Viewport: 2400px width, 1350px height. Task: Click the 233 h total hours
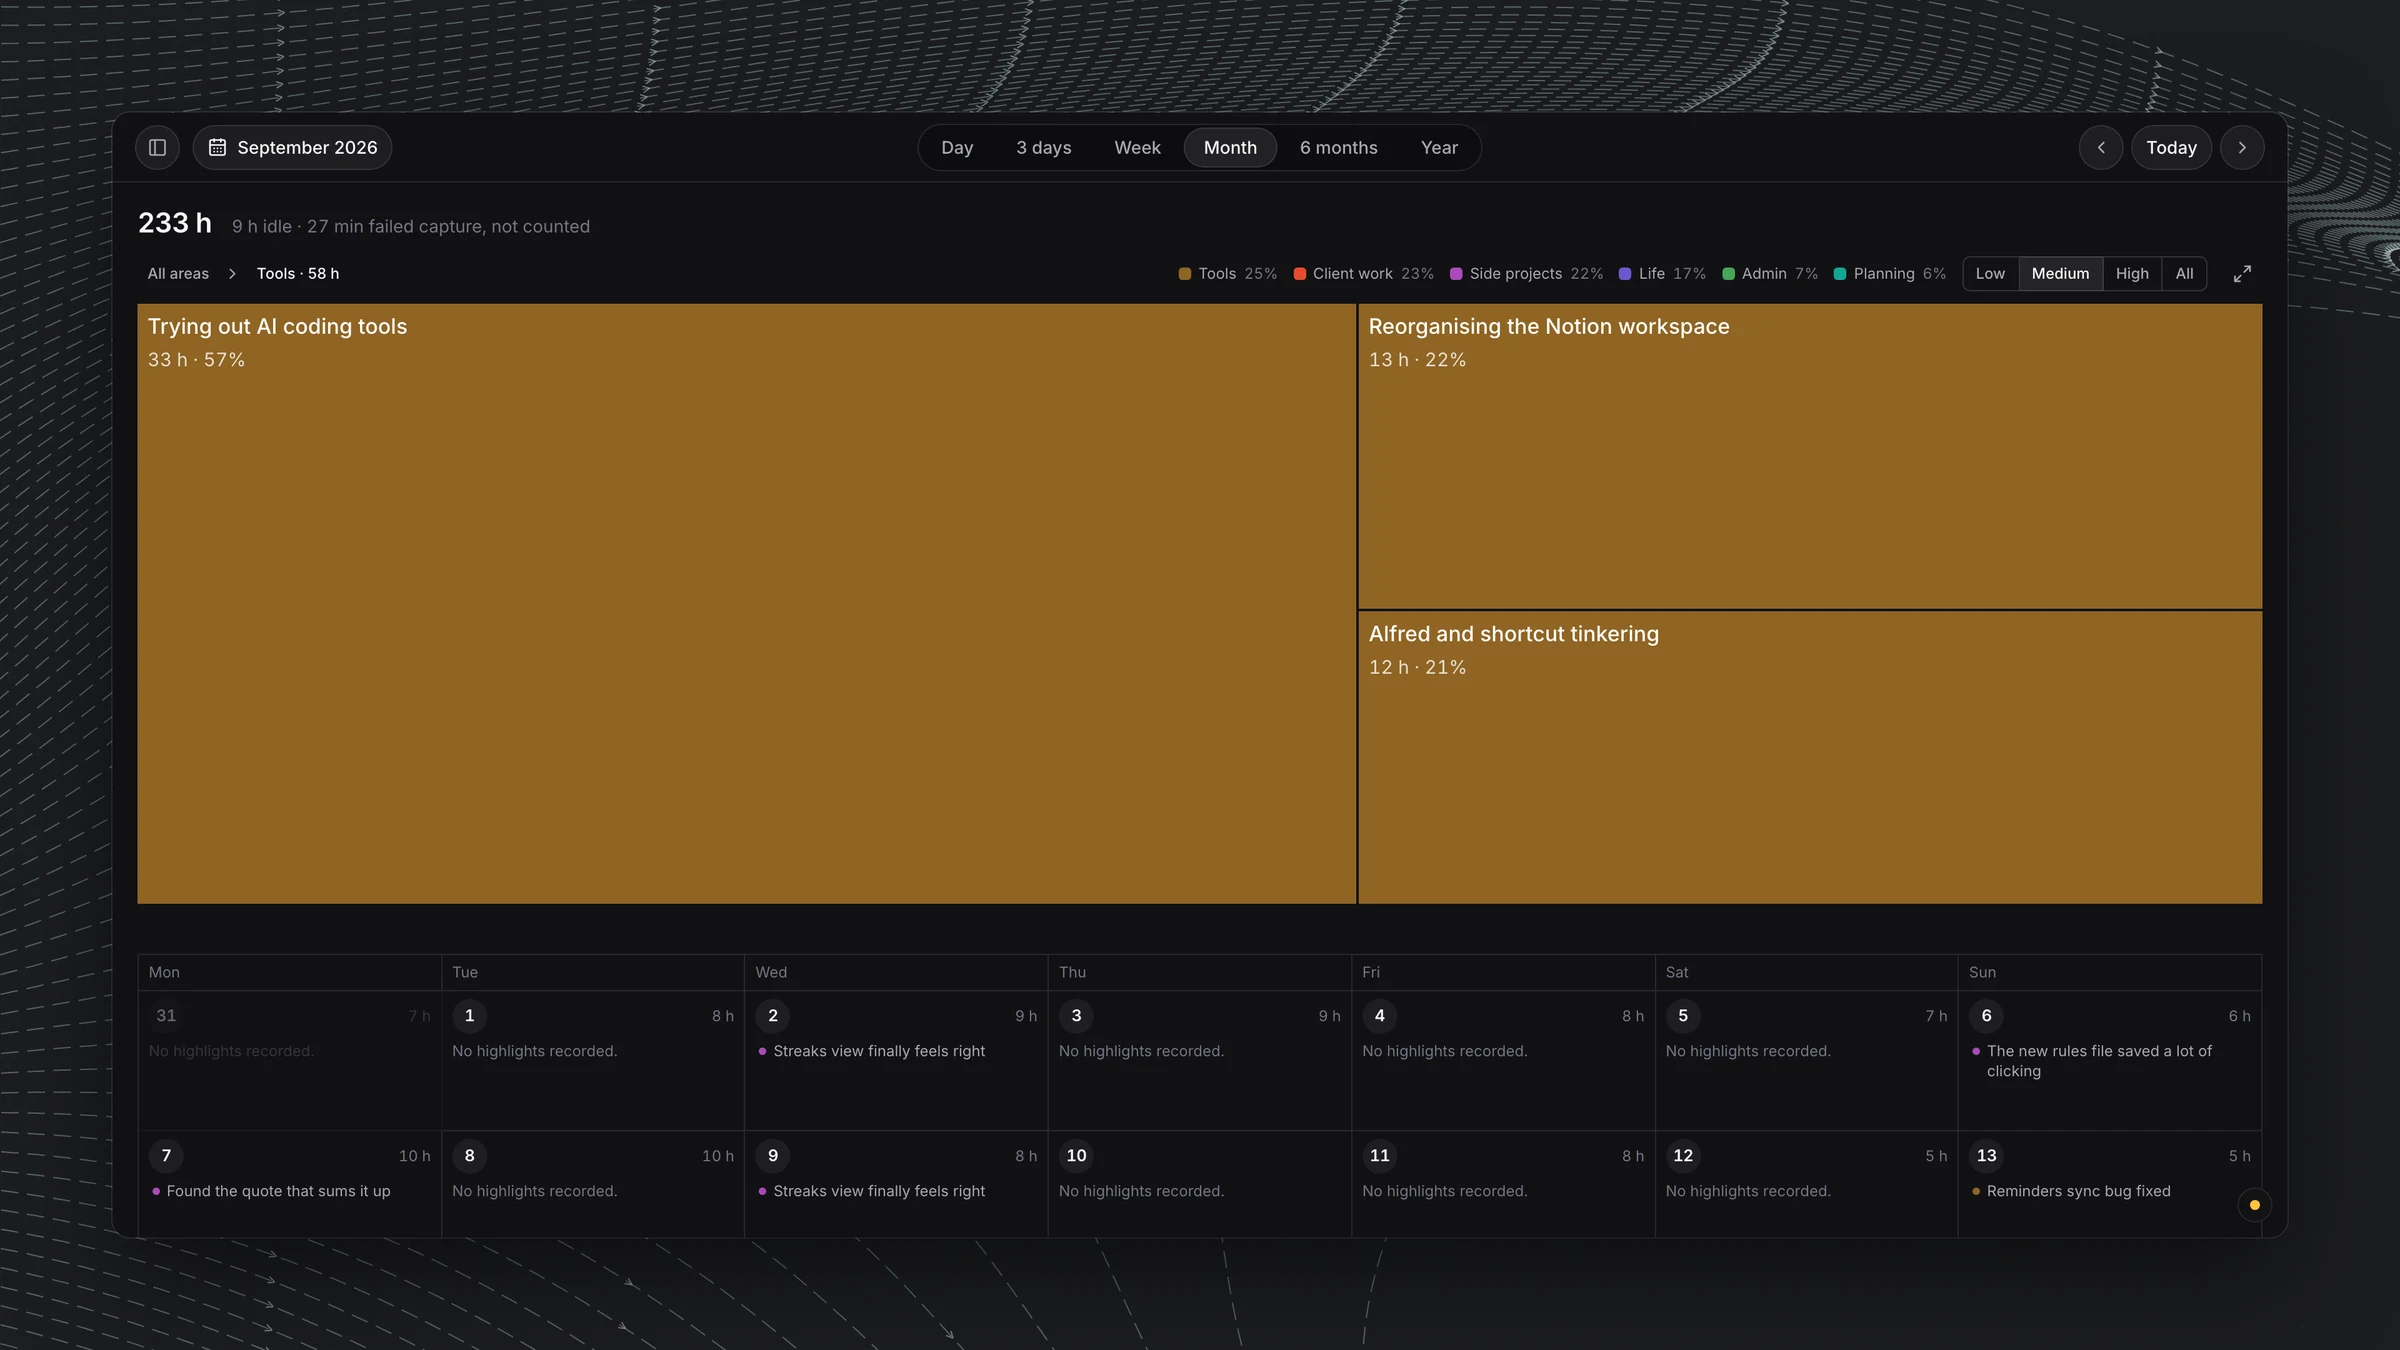tap(175, 223)
